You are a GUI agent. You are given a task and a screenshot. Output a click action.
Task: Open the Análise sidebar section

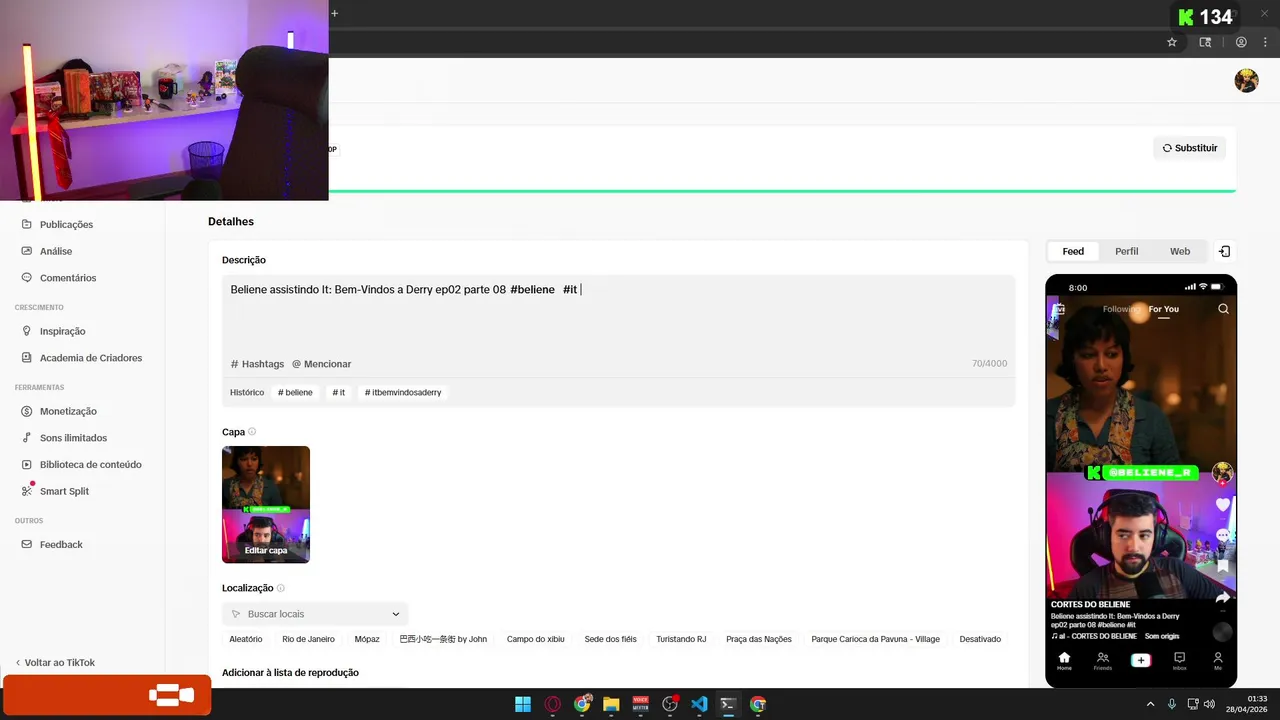(x=56, y=251)
